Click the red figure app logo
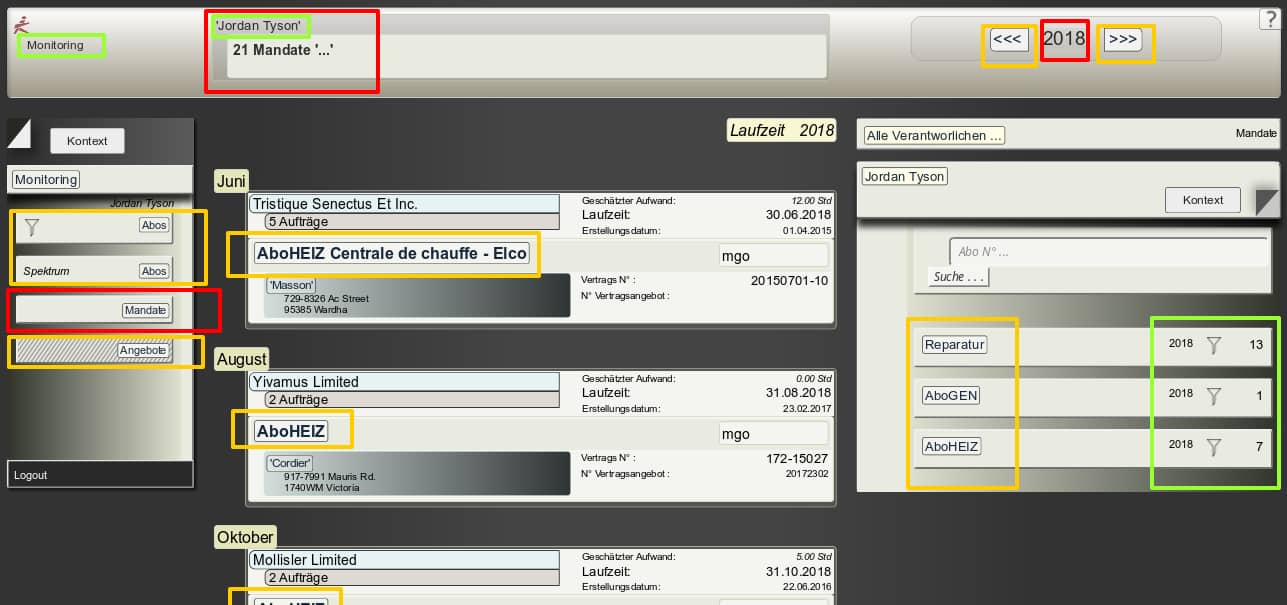1287x605 pixels. pyautogui.click(x=22, y=25)
